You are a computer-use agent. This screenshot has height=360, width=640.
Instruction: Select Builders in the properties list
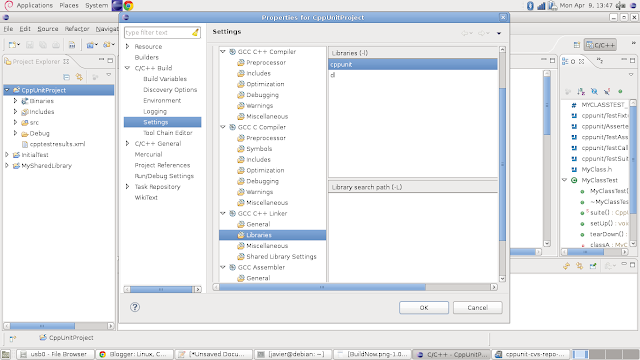147,58
